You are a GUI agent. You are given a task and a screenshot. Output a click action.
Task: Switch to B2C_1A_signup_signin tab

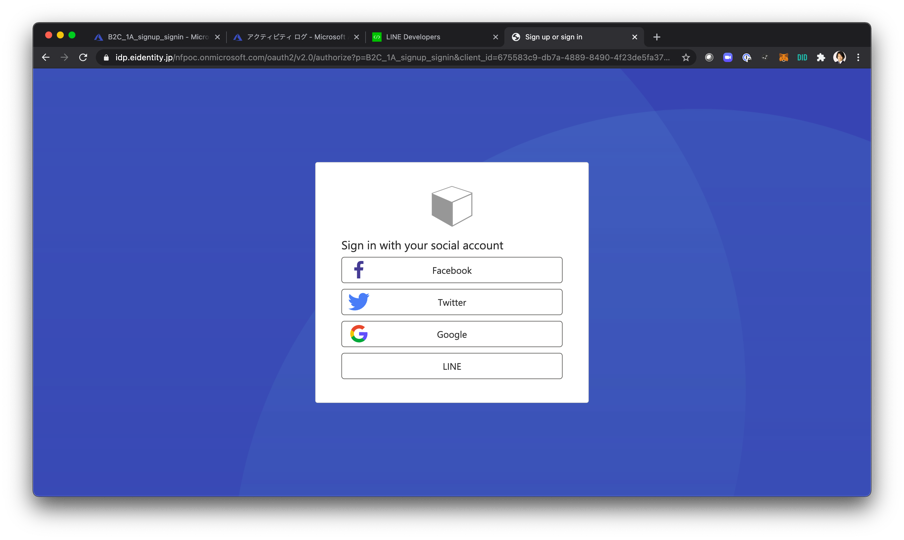point(157,37)
